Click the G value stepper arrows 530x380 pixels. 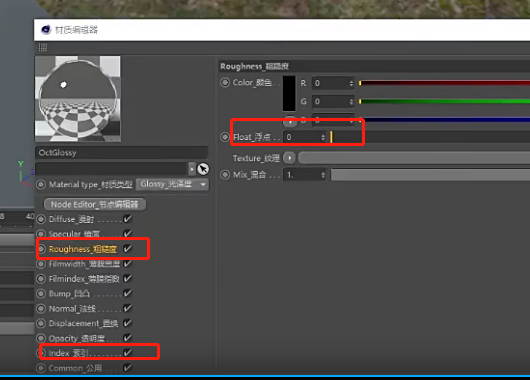coord(352,101)
